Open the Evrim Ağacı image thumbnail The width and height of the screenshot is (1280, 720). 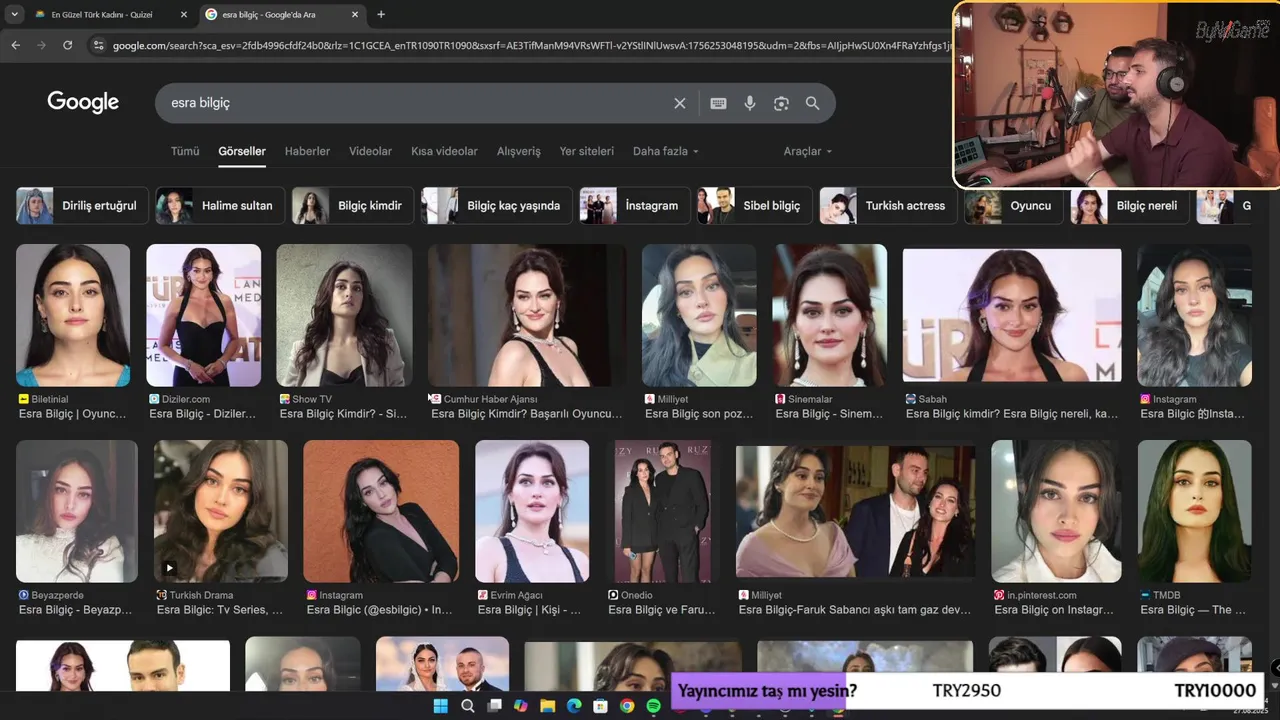(532, 511)
